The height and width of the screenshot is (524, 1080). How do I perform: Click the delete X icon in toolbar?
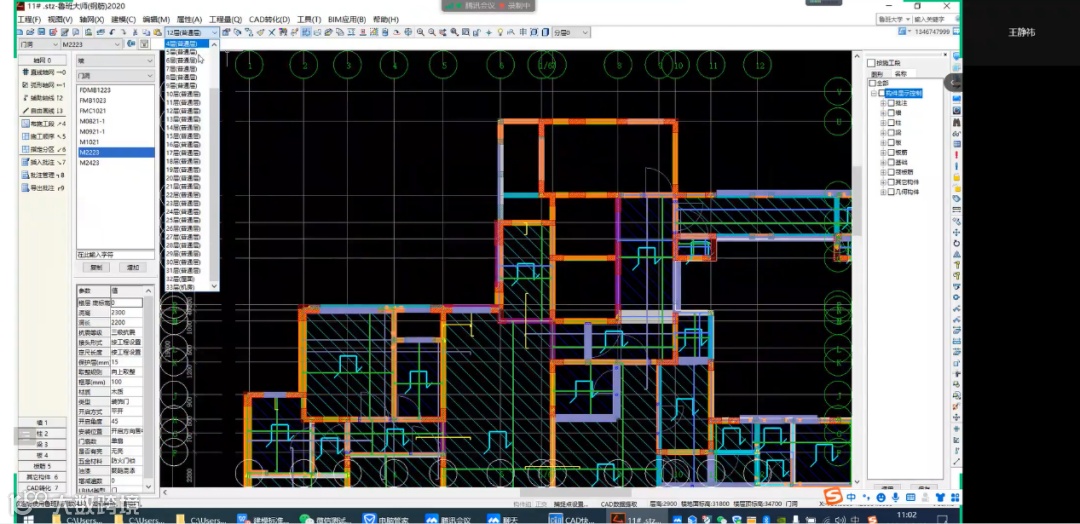(x=271, y=32)
